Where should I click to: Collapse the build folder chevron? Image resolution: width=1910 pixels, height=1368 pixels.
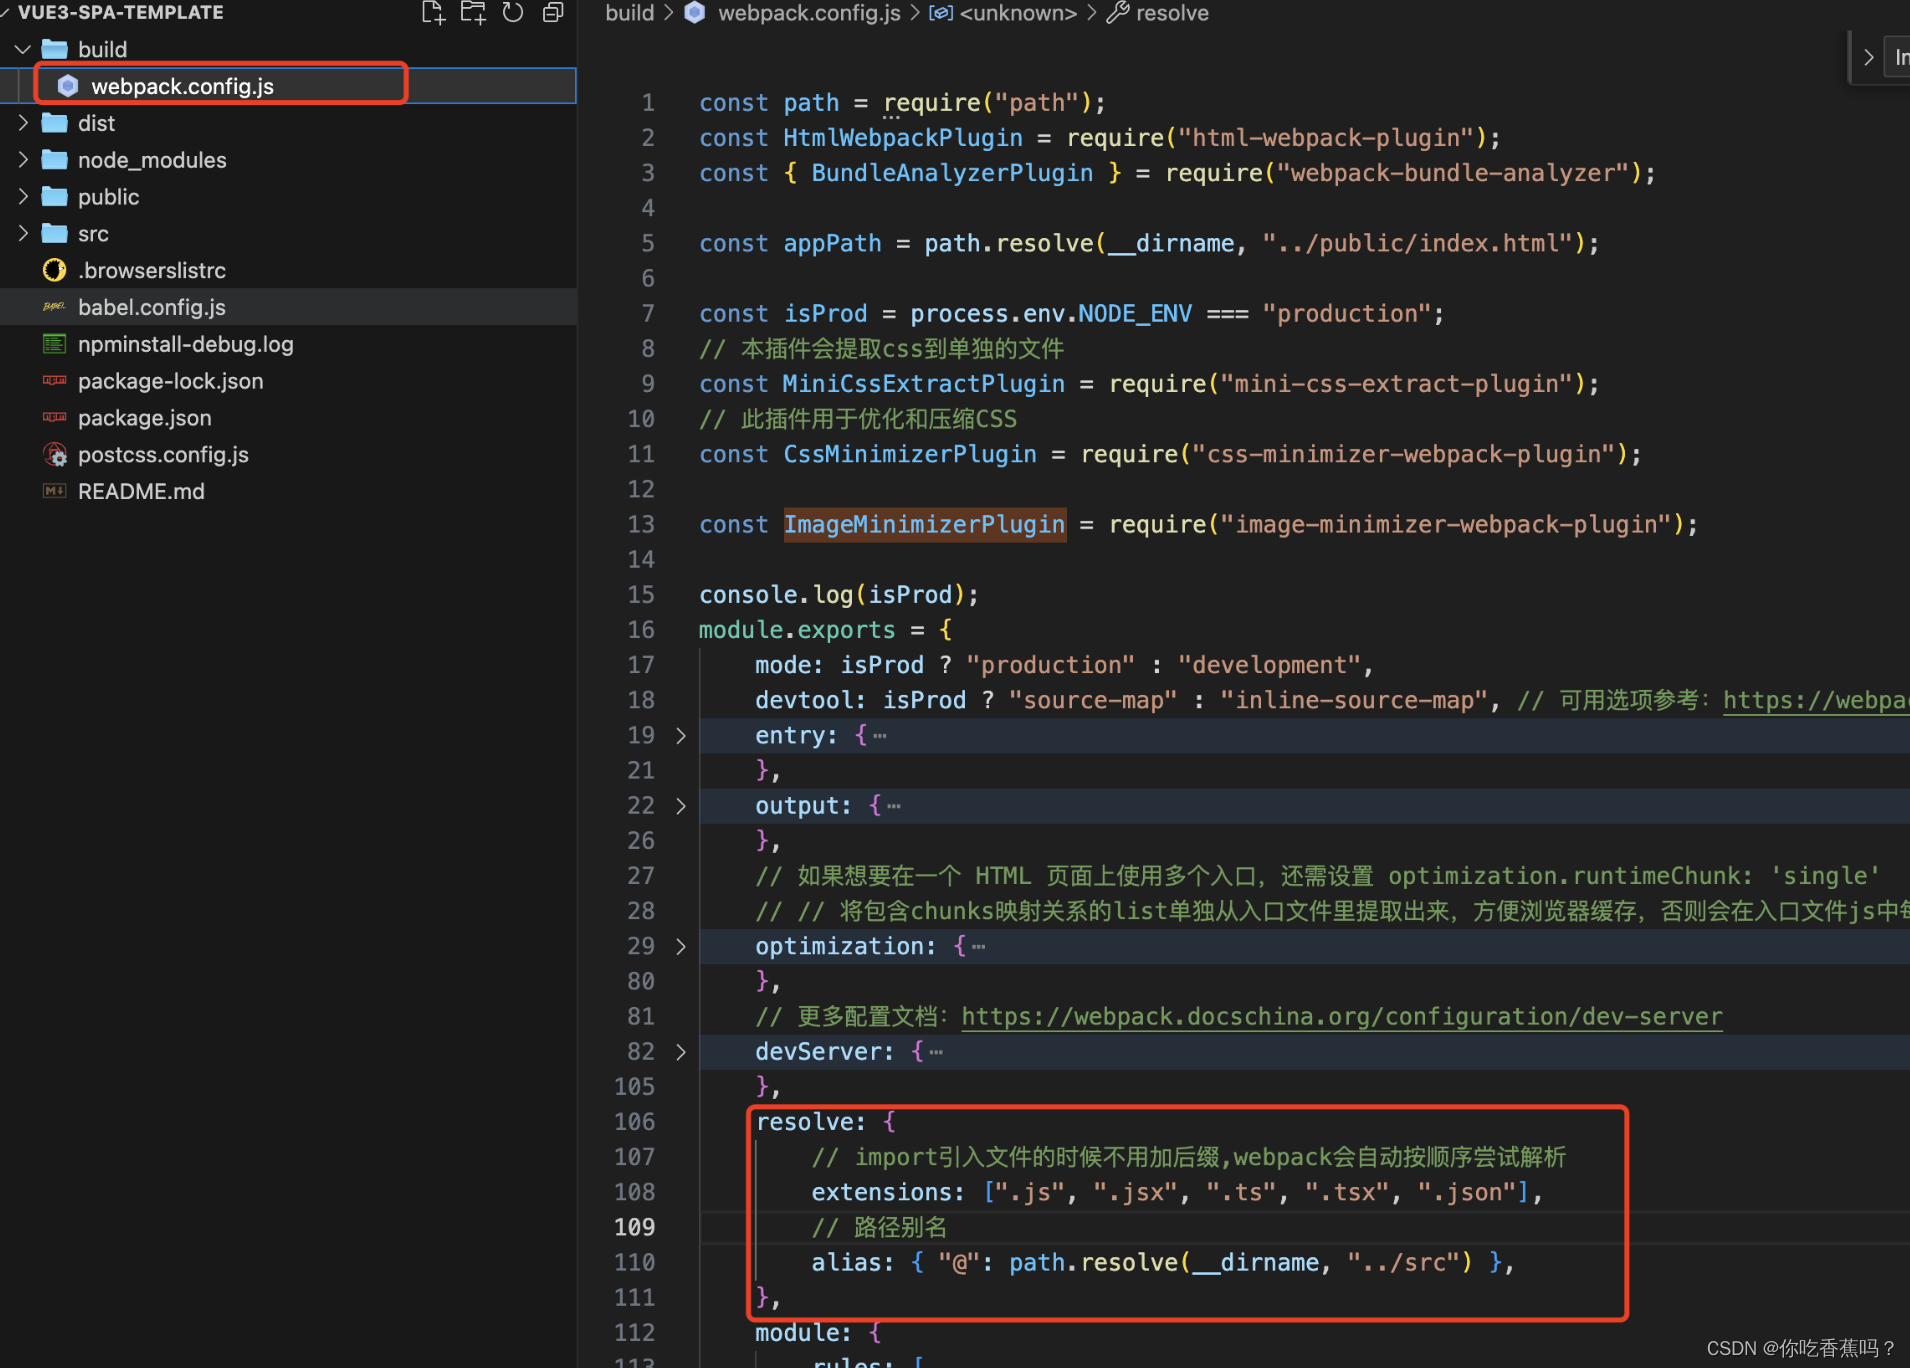pyautogui.click(x=23, y=49)
